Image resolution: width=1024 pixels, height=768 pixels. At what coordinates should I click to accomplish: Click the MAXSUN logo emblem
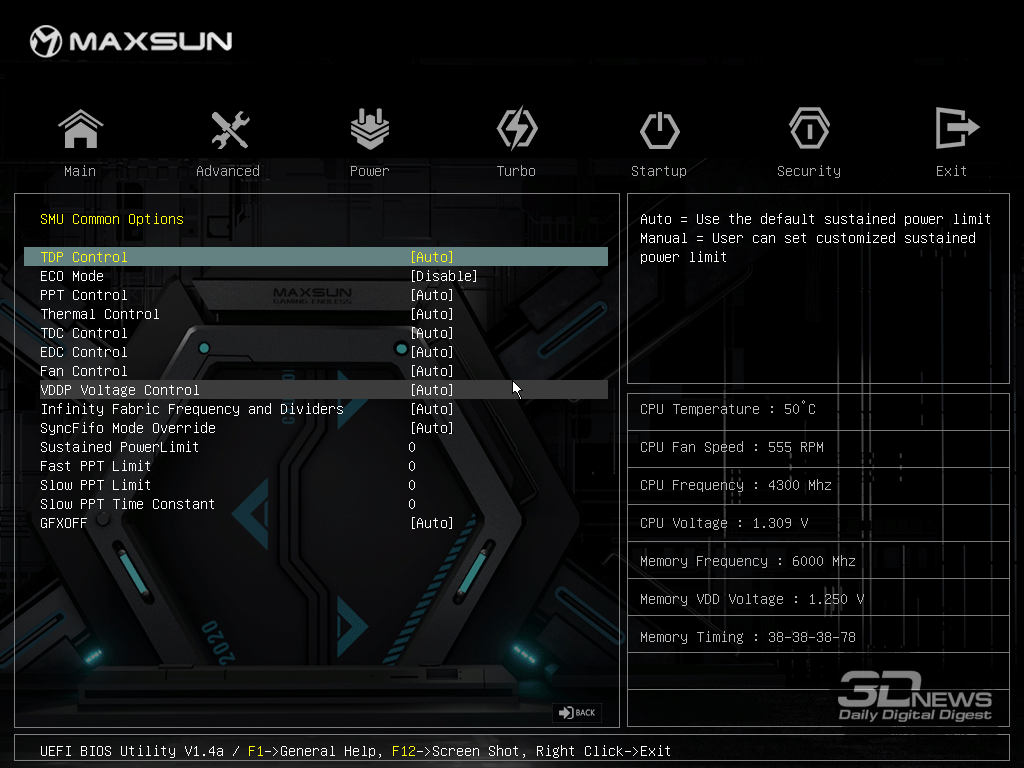46,41
